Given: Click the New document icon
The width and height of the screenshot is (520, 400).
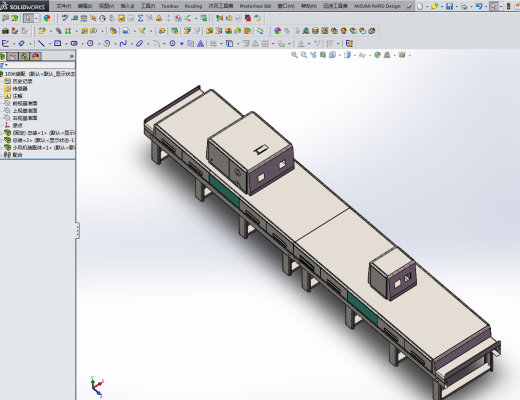Looking at the screenshot, I should click(x=420, y=6).
